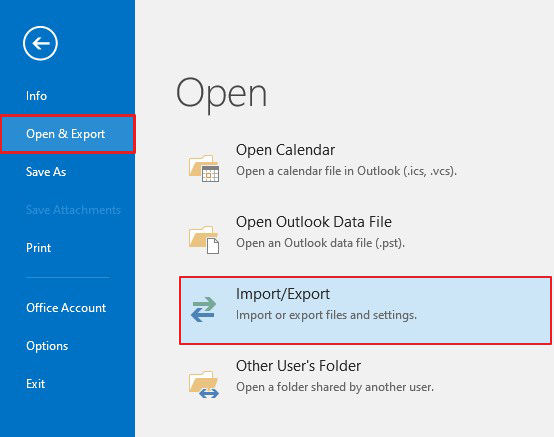Image resolution: width=554 pixels, height=437 pixels.
Task: Click the back arrow circle icon
Action: [x=40, y=43]
